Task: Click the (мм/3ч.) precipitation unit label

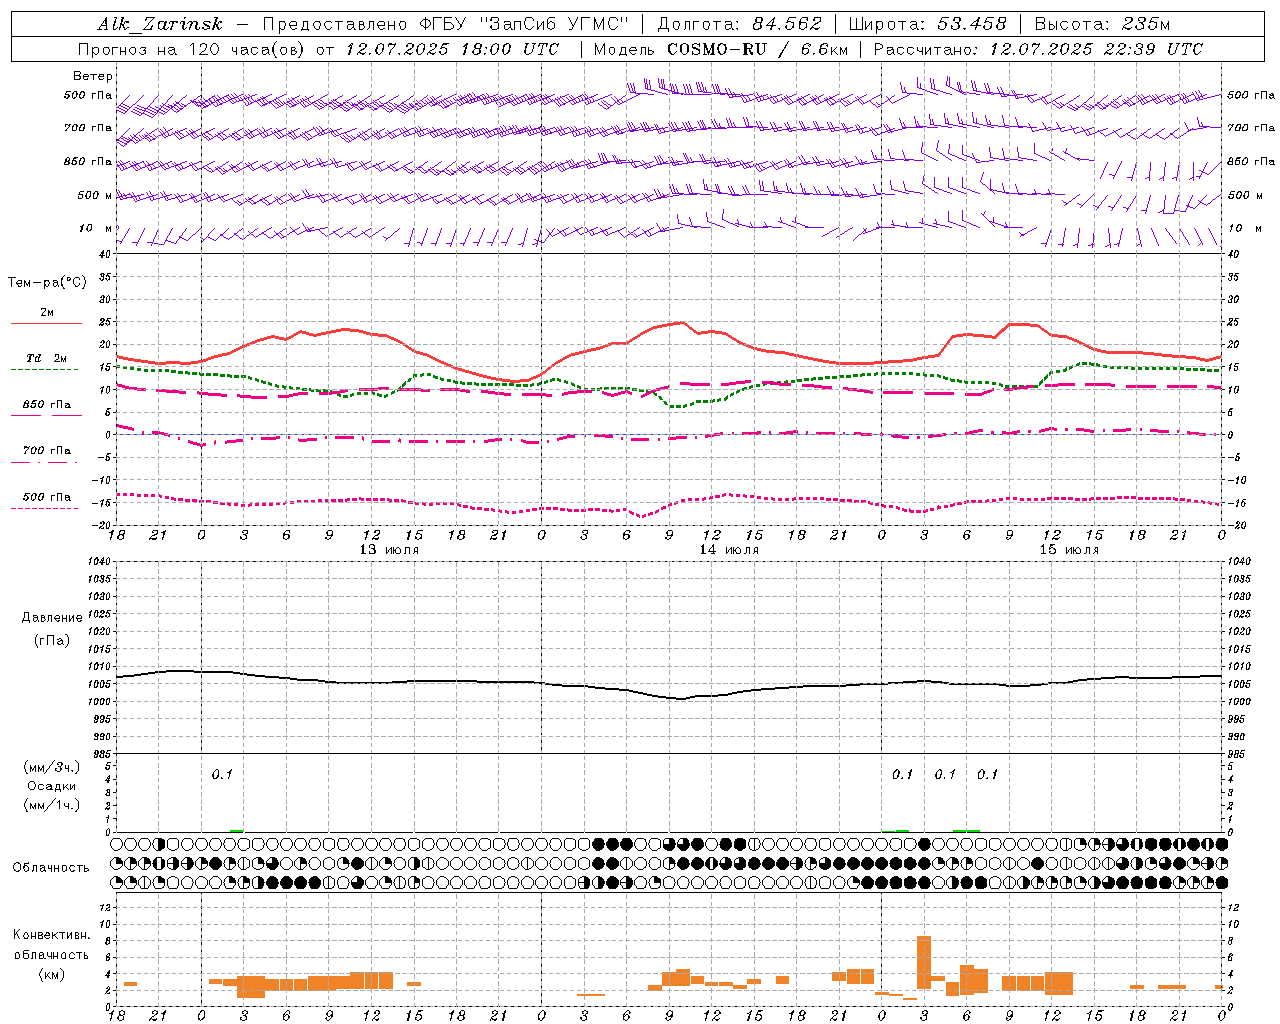Action: click(53, 767)
